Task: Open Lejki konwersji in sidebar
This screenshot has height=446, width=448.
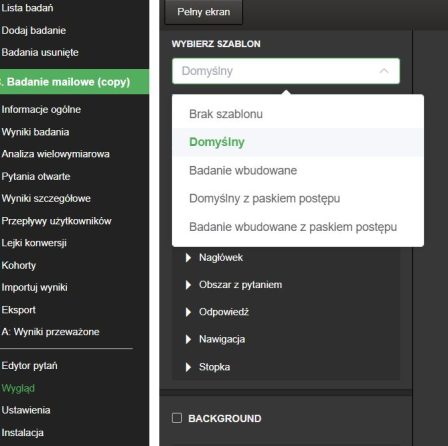Action: point(34,243)
